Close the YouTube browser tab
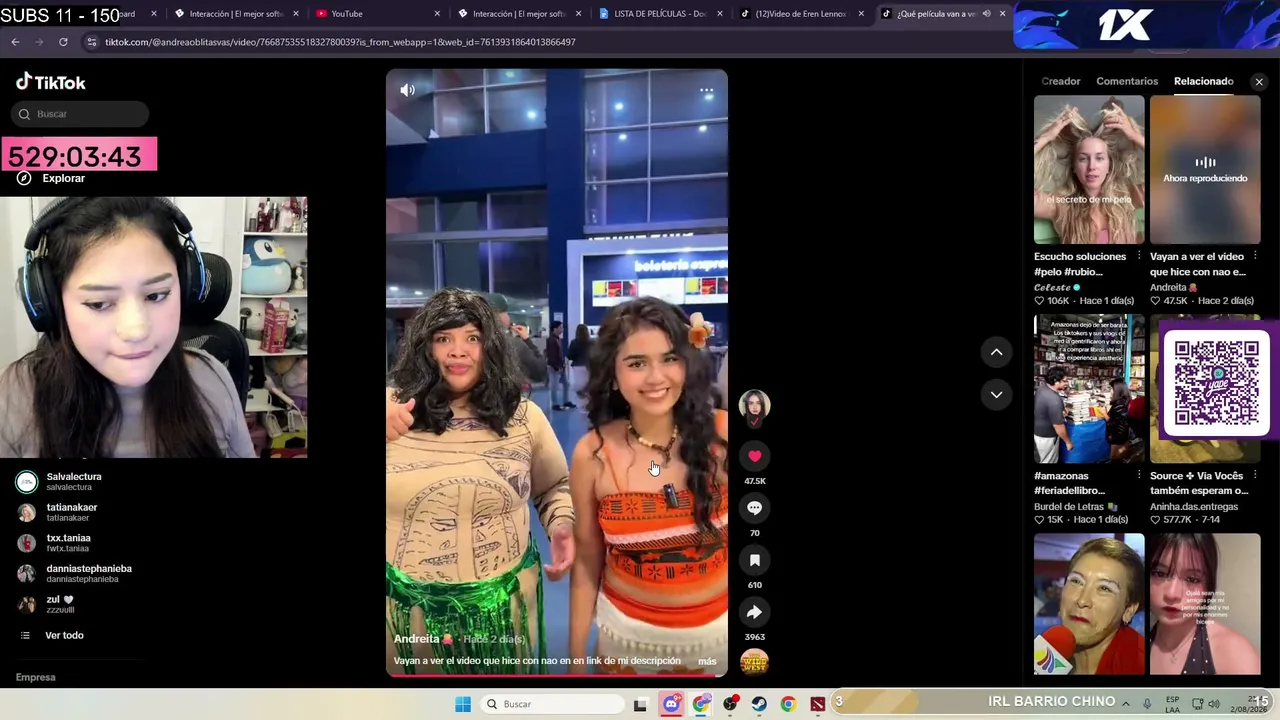This screenshot has width=1280, height=720. 437,14
